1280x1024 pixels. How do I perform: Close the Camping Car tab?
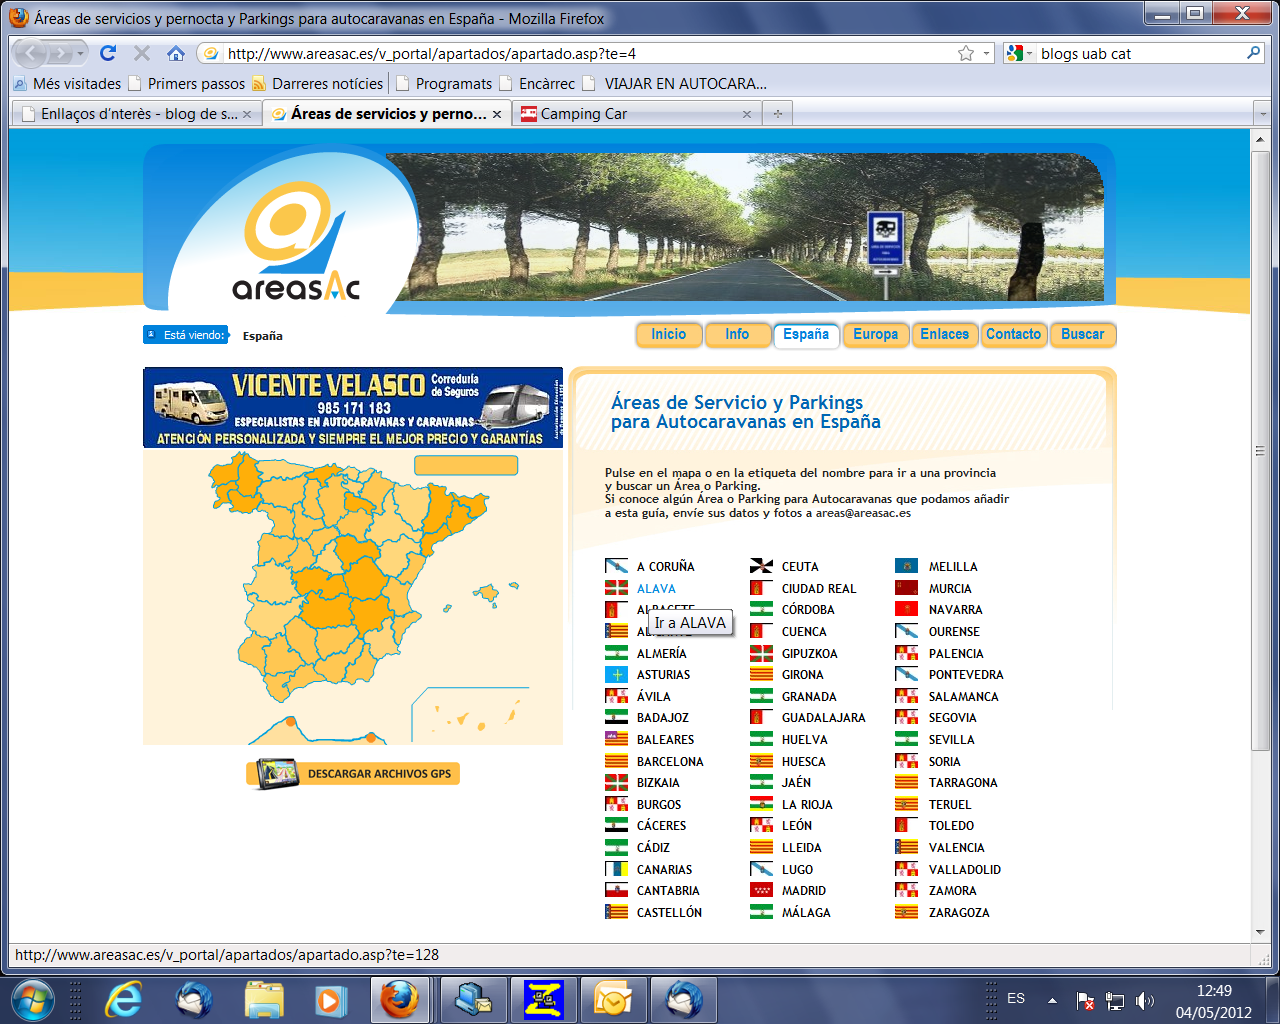[x=746, y=114]
